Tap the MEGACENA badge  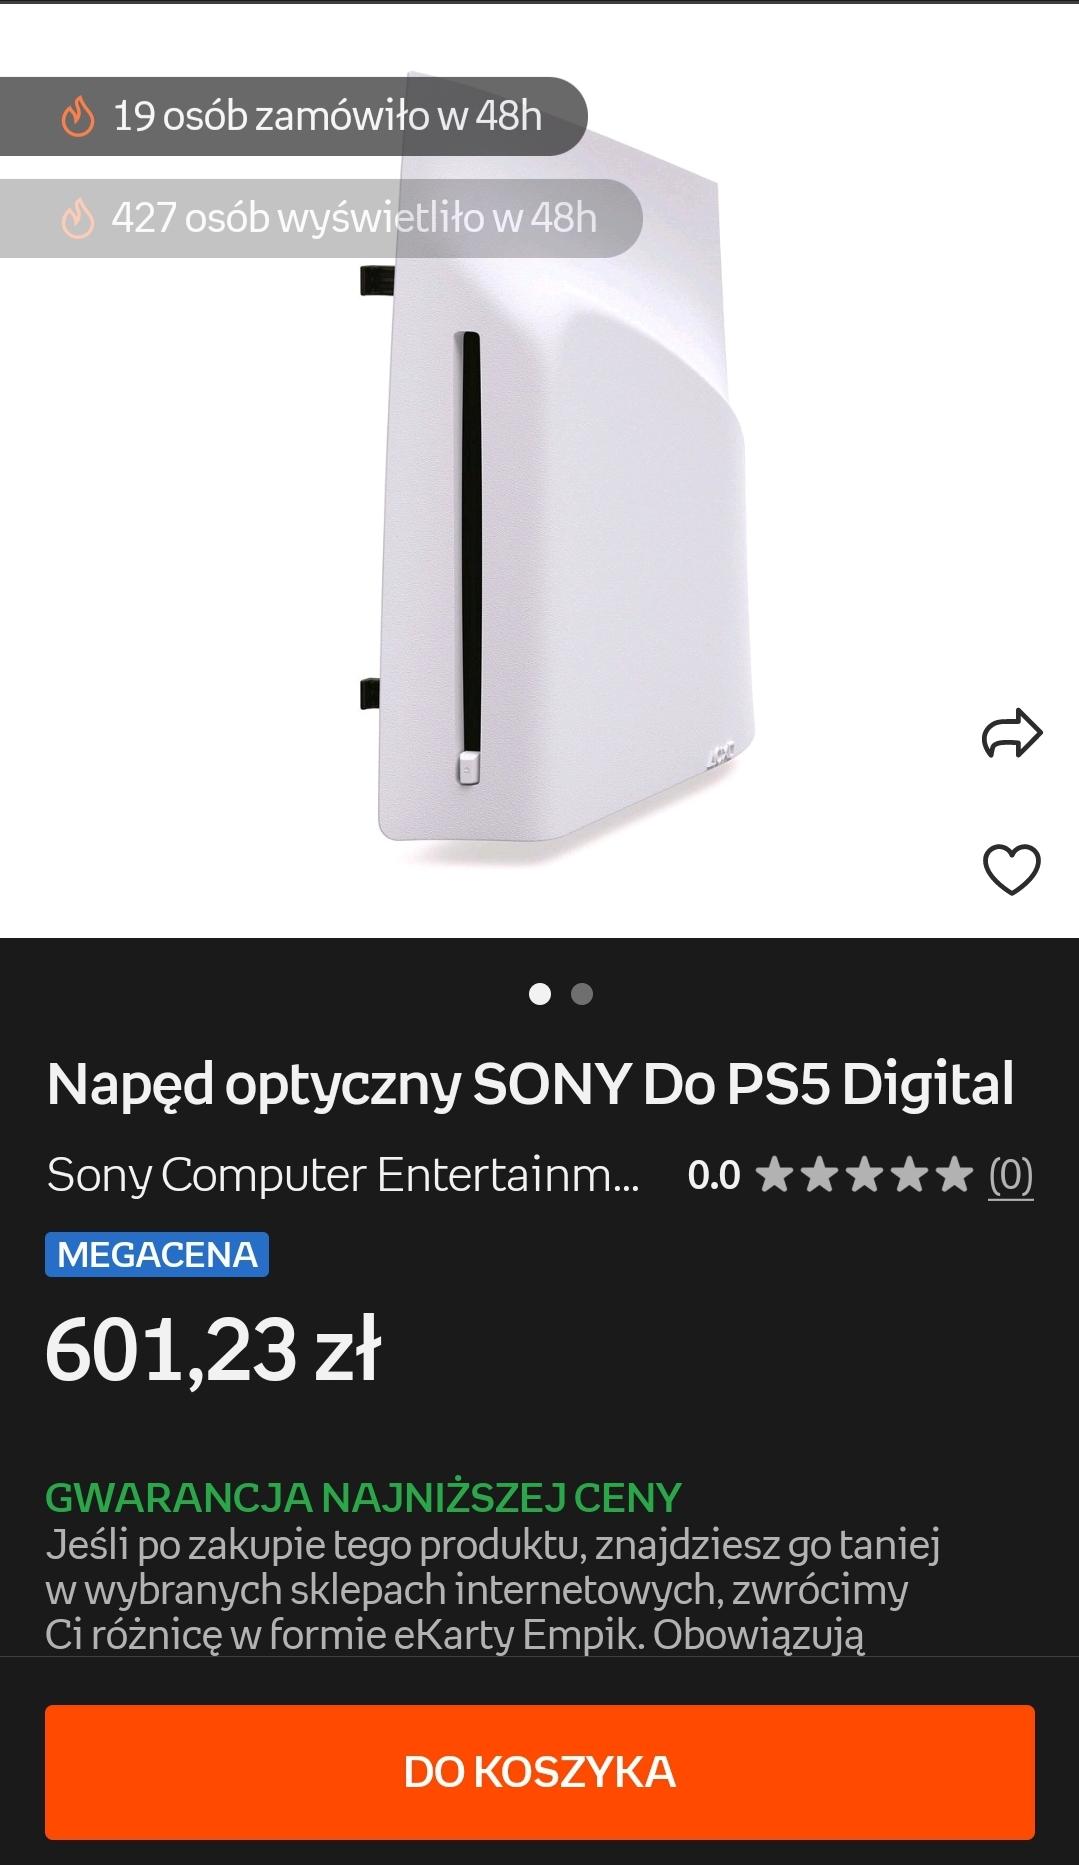[157, 1254]
